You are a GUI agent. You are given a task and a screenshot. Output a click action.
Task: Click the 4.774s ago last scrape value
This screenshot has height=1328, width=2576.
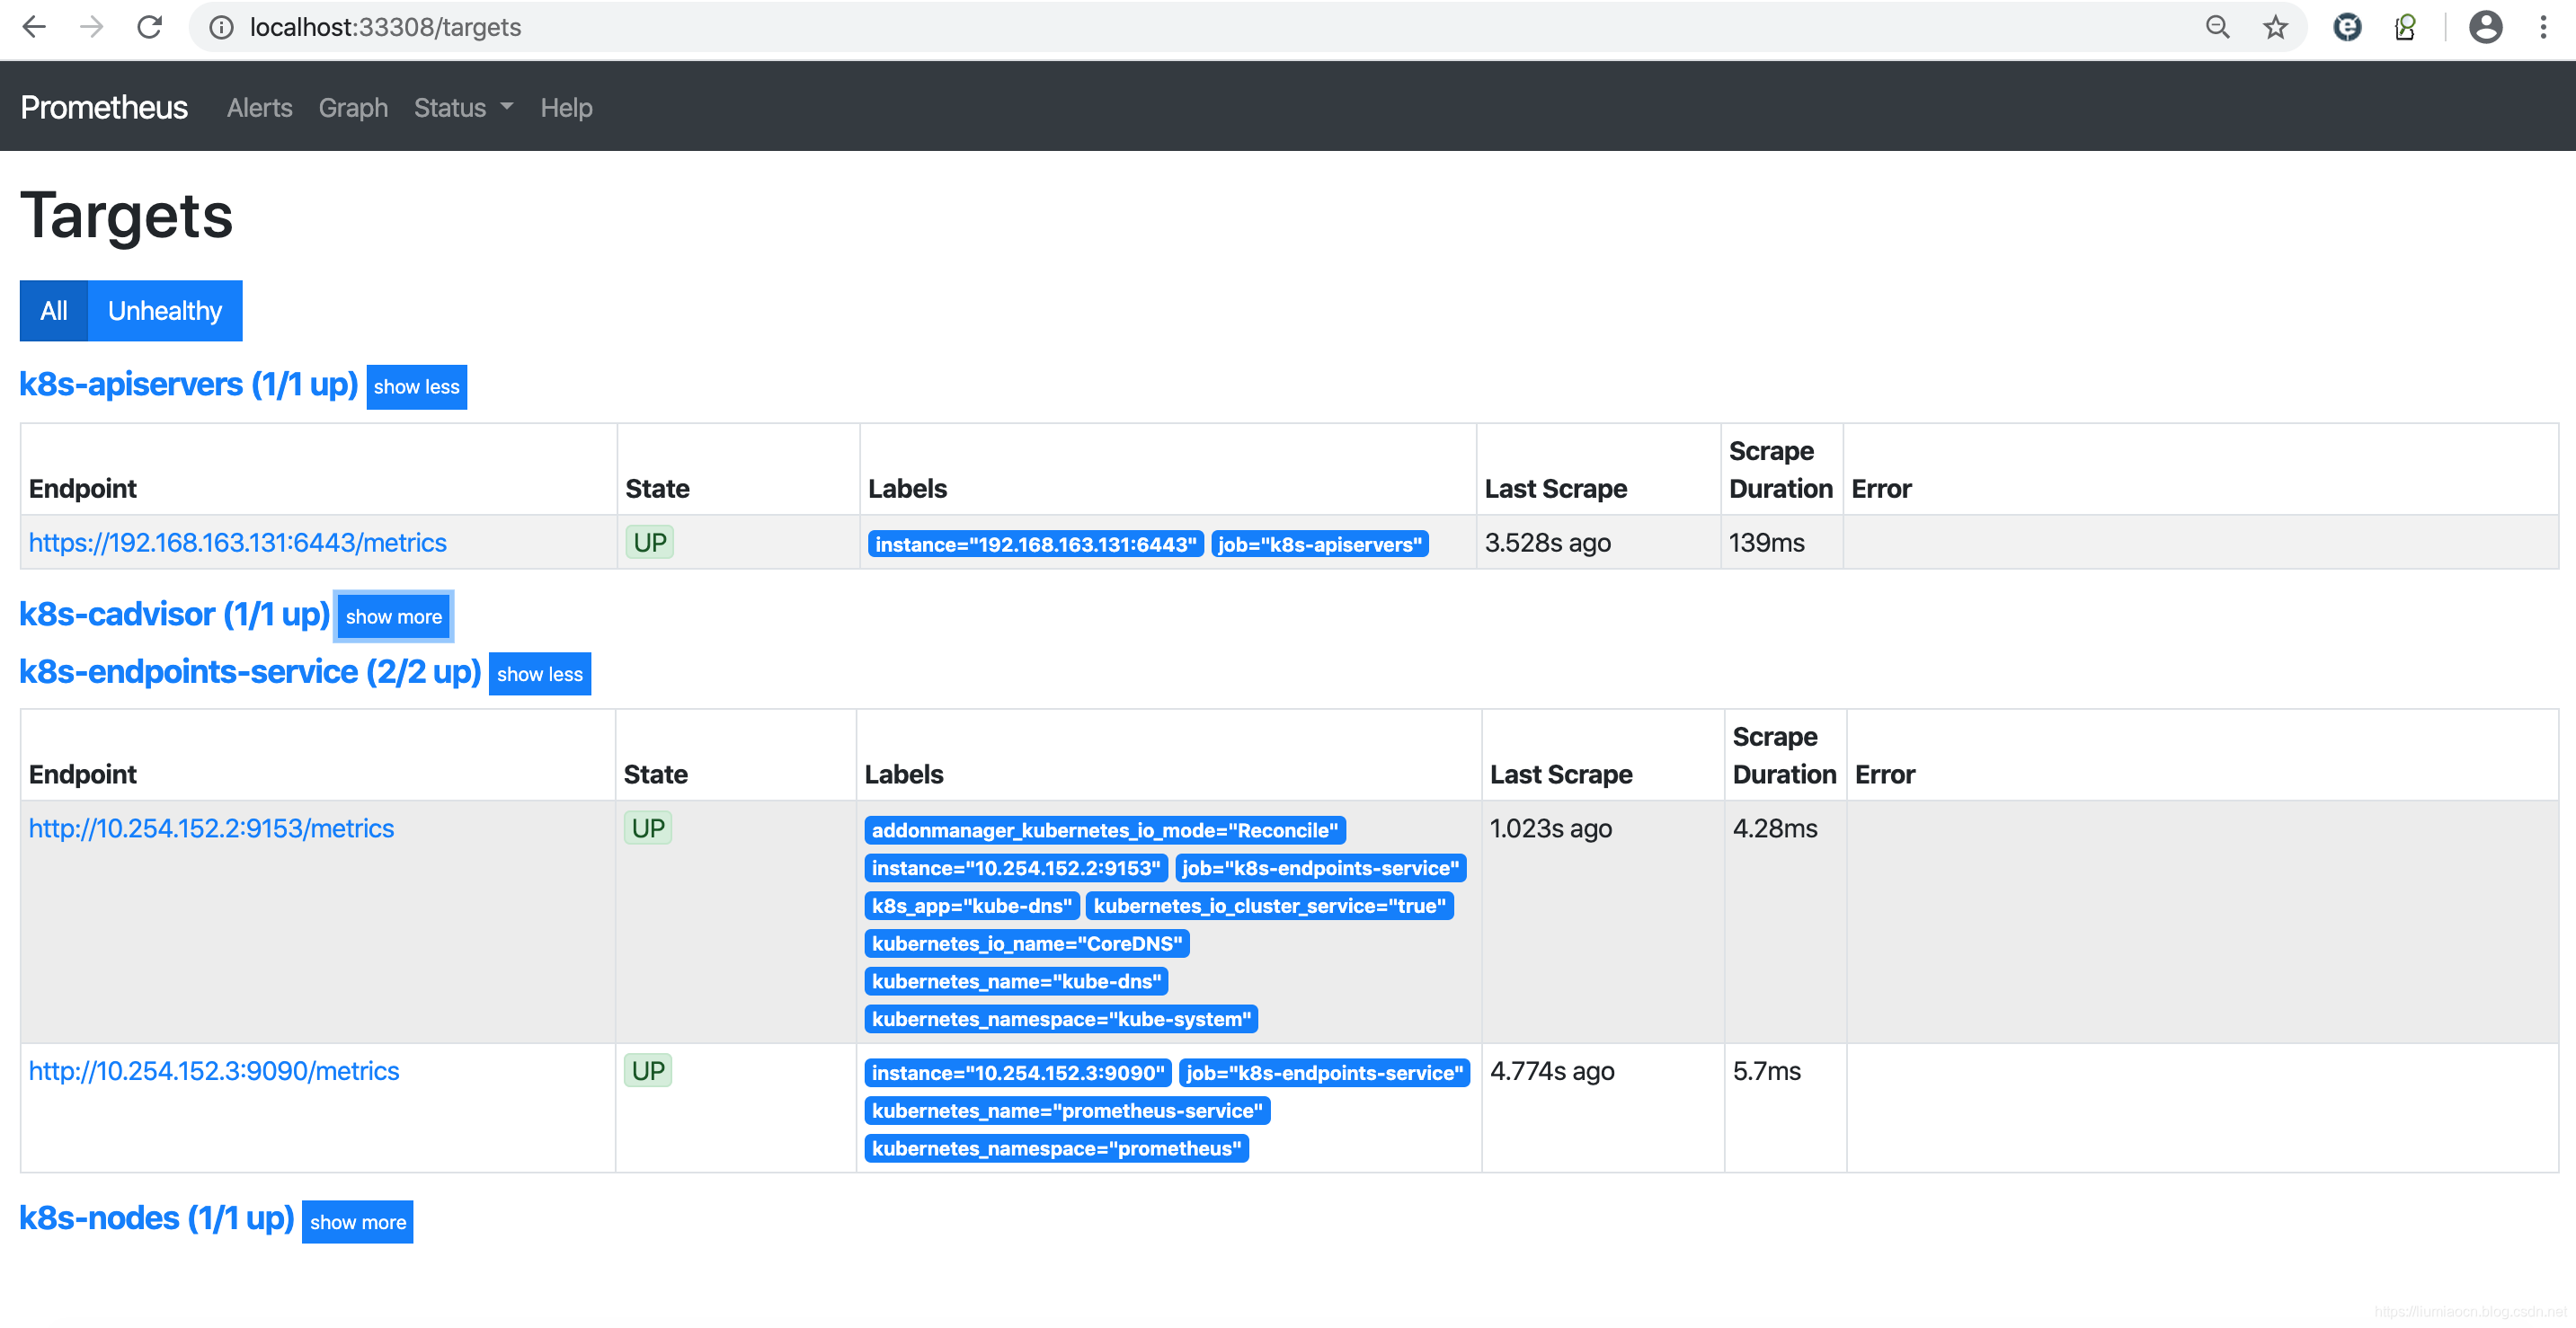point(1552,1072)
